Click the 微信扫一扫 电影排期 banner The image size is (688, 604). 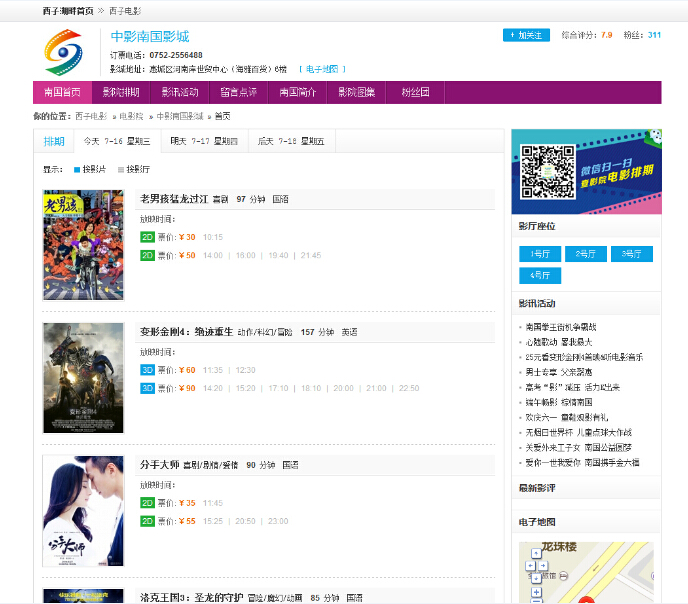pyautogui.click(x=587, y=172)
